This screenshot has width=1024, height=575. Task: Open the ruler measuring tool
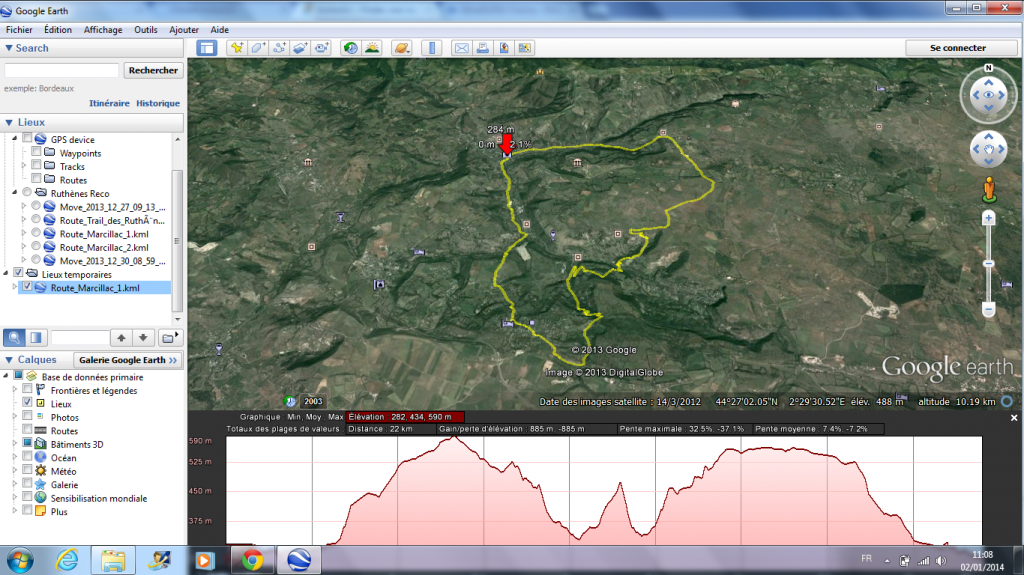[x=432, y=48]
